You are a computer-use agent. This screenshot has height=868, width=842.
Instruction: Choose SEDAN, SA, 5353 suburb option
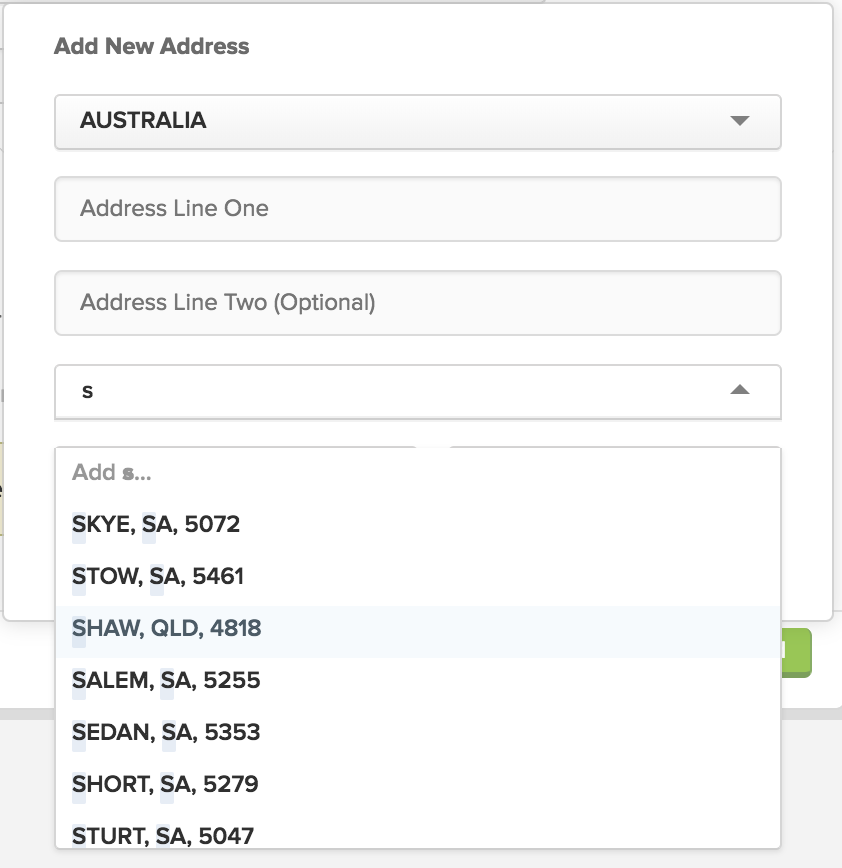point(417,732)
